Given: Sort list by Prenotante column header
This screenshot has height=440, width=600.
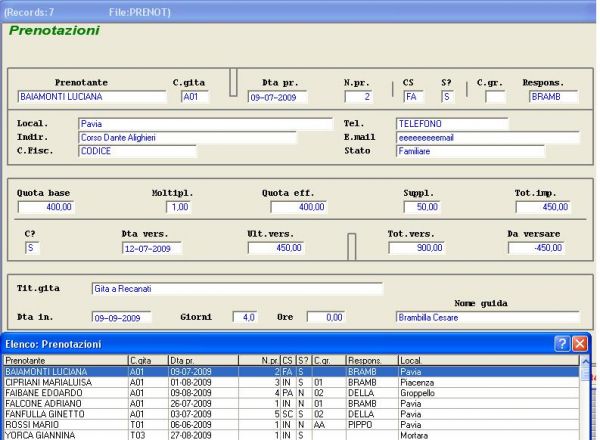Looking at the screenshot, I should tap(66, 360).
